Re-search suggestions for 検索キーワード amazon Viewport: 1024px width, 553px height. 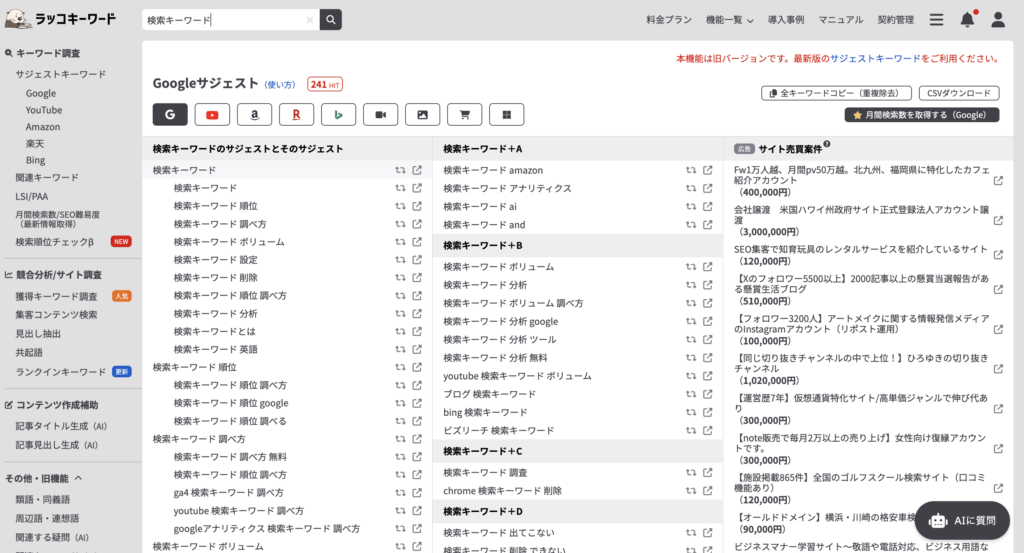[x=690, y=170]
